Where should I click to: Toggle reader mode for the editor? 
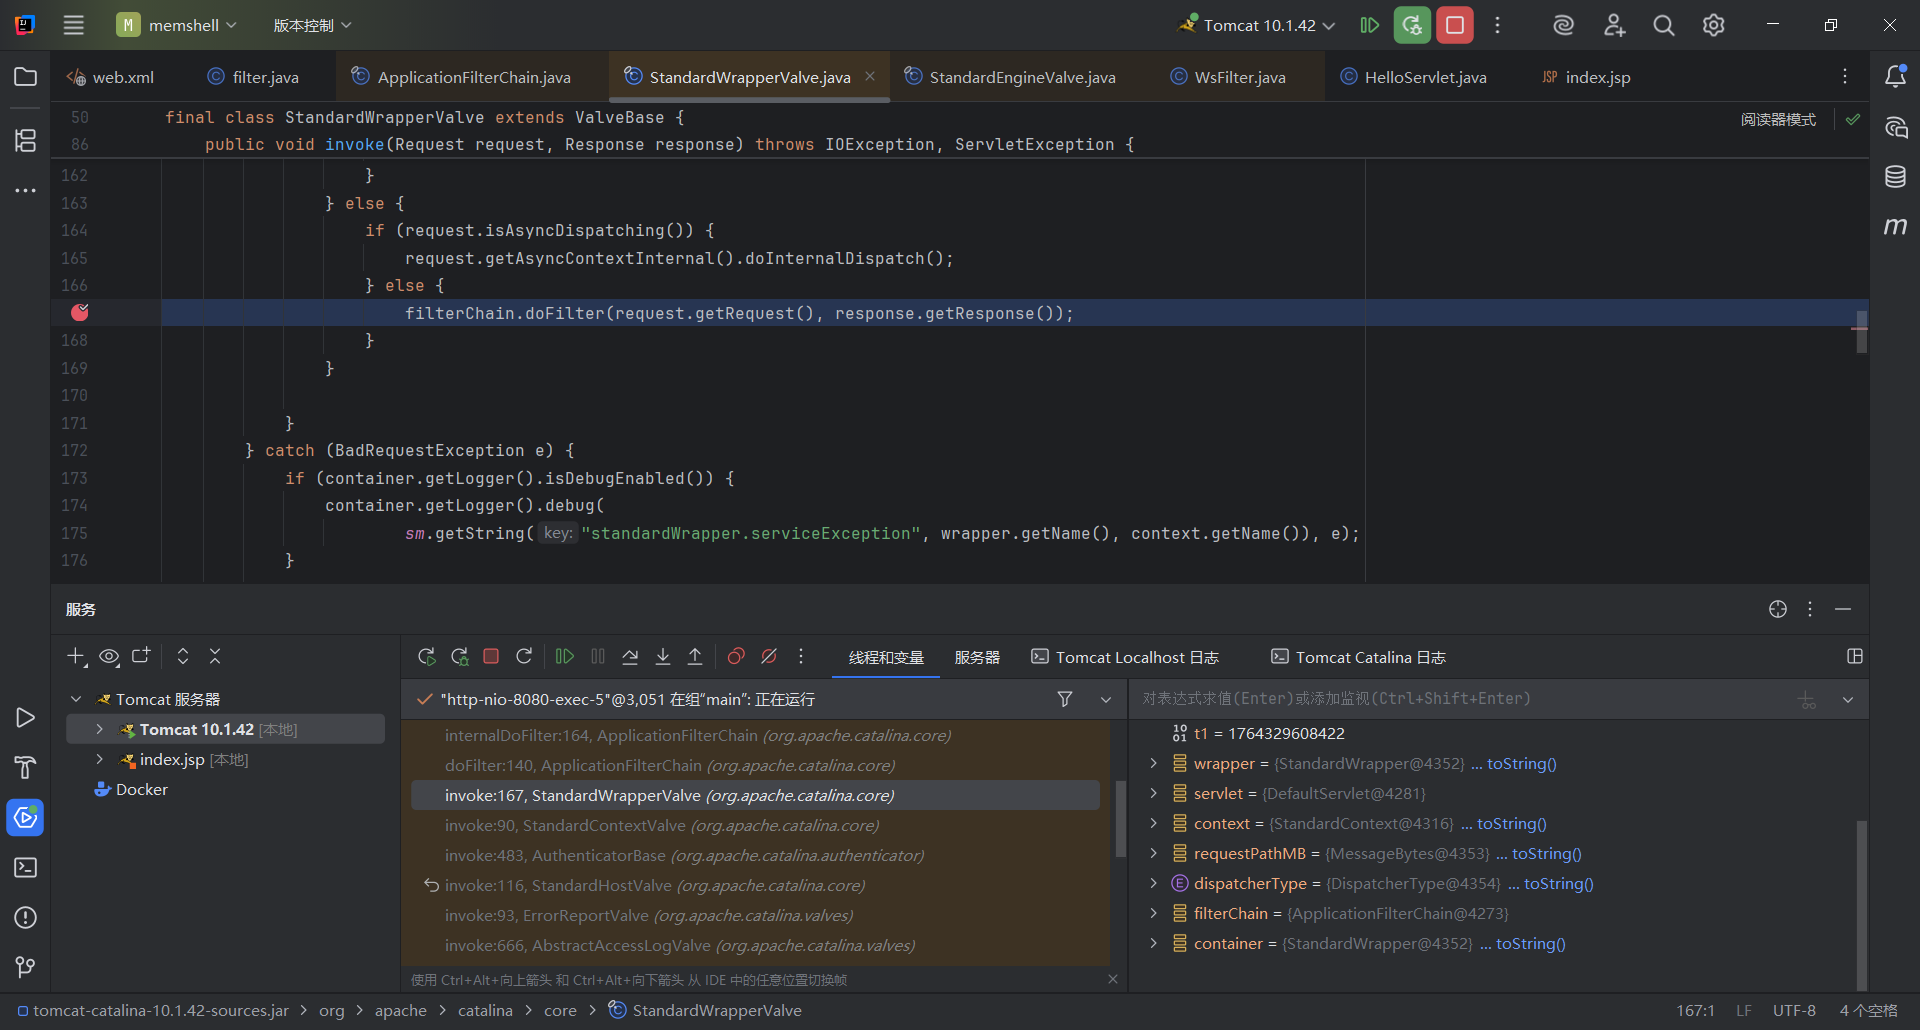pos(1778,120)
